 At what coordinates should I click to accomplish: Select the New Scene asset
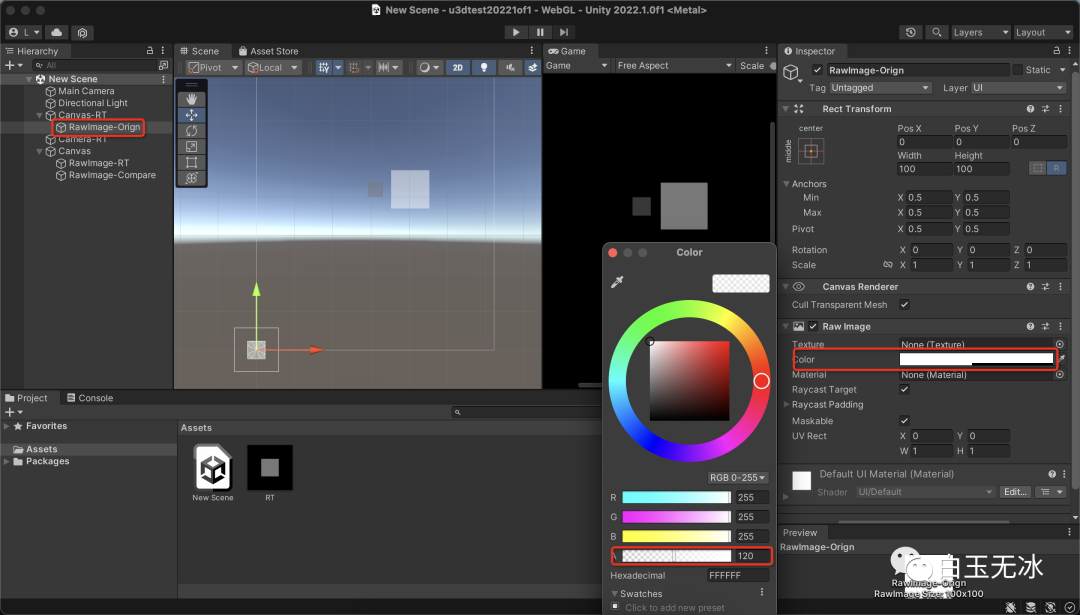tap(213, 473)
